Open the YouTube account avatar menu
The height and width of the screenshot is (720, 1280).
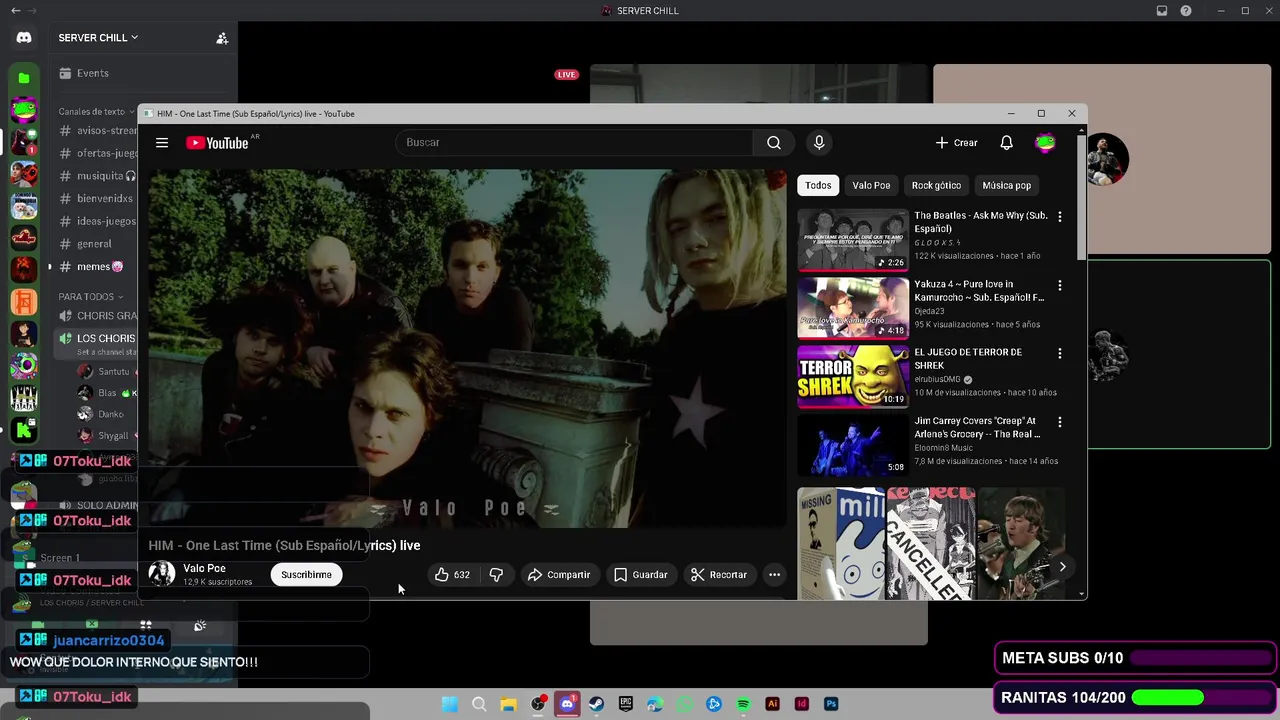(1045, 143)
